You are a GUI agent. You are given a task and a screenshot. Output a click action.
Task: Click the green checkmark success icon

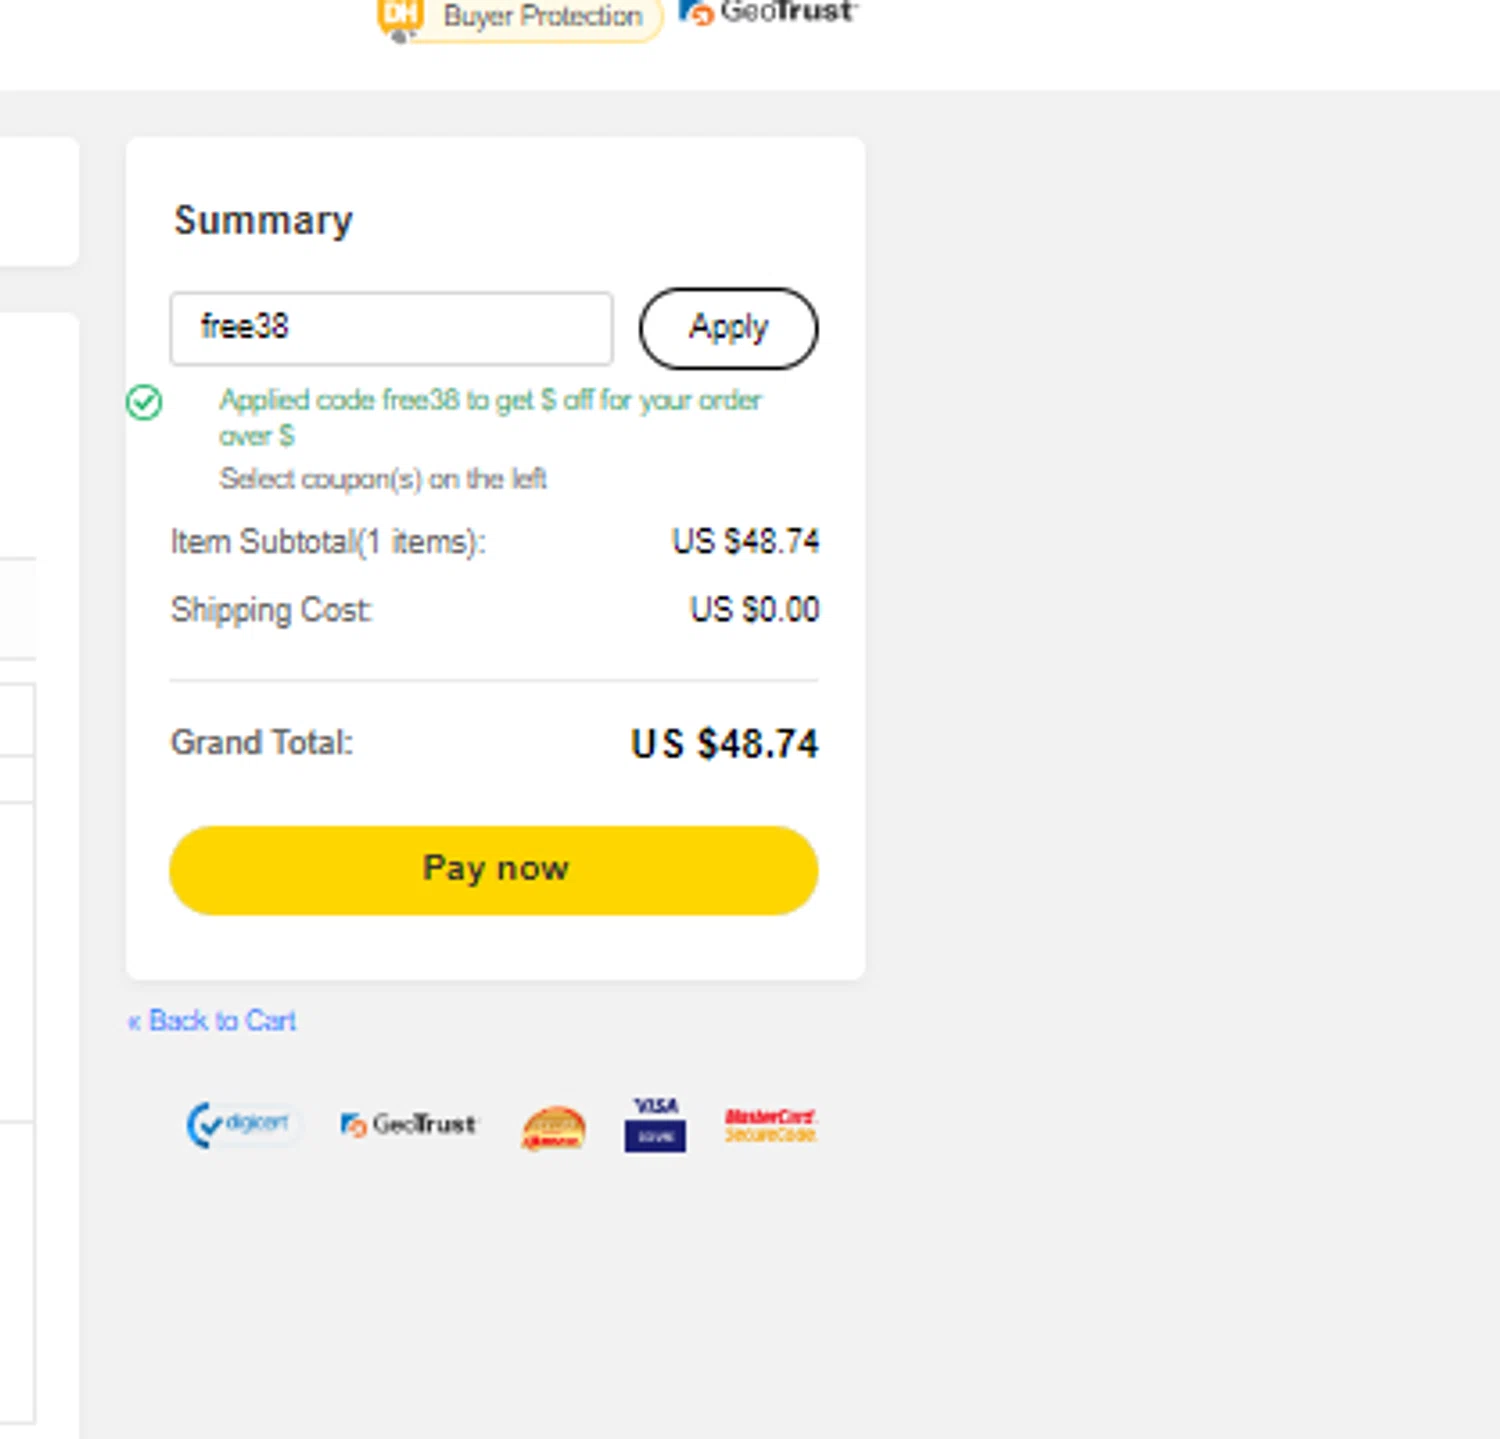pyautogui.click(x=144, y=402)
